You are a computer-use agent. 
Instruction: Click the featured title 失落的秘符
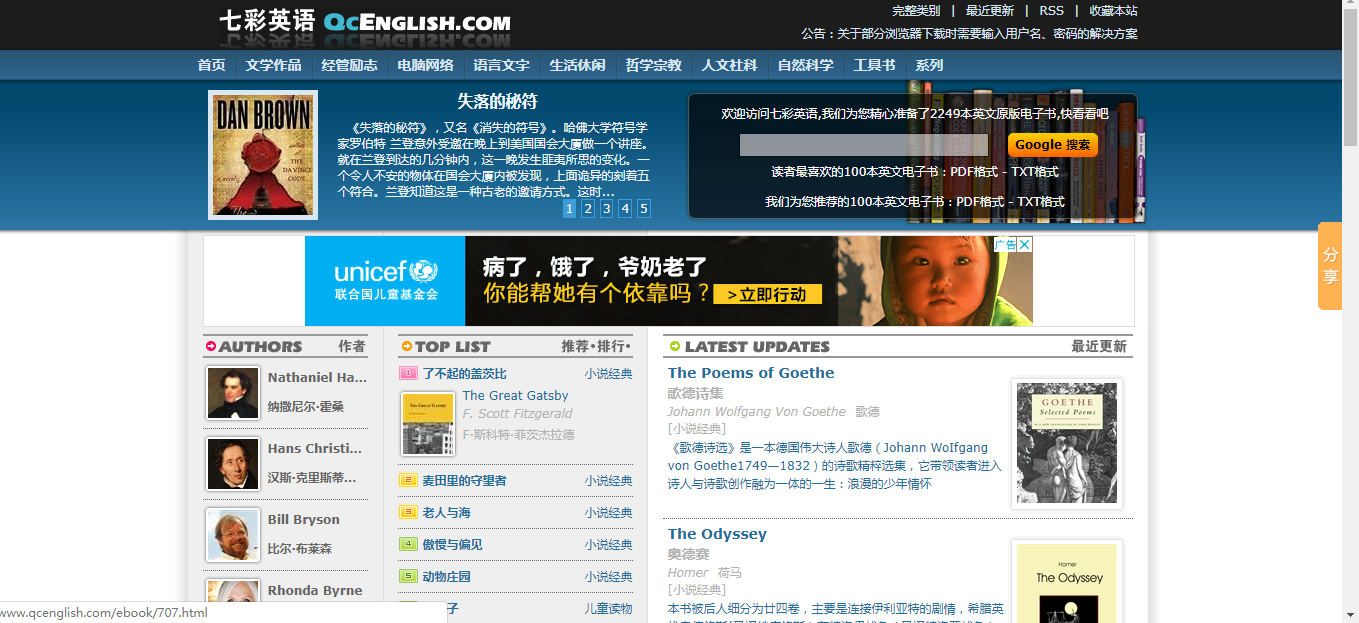tap(497, 101)
